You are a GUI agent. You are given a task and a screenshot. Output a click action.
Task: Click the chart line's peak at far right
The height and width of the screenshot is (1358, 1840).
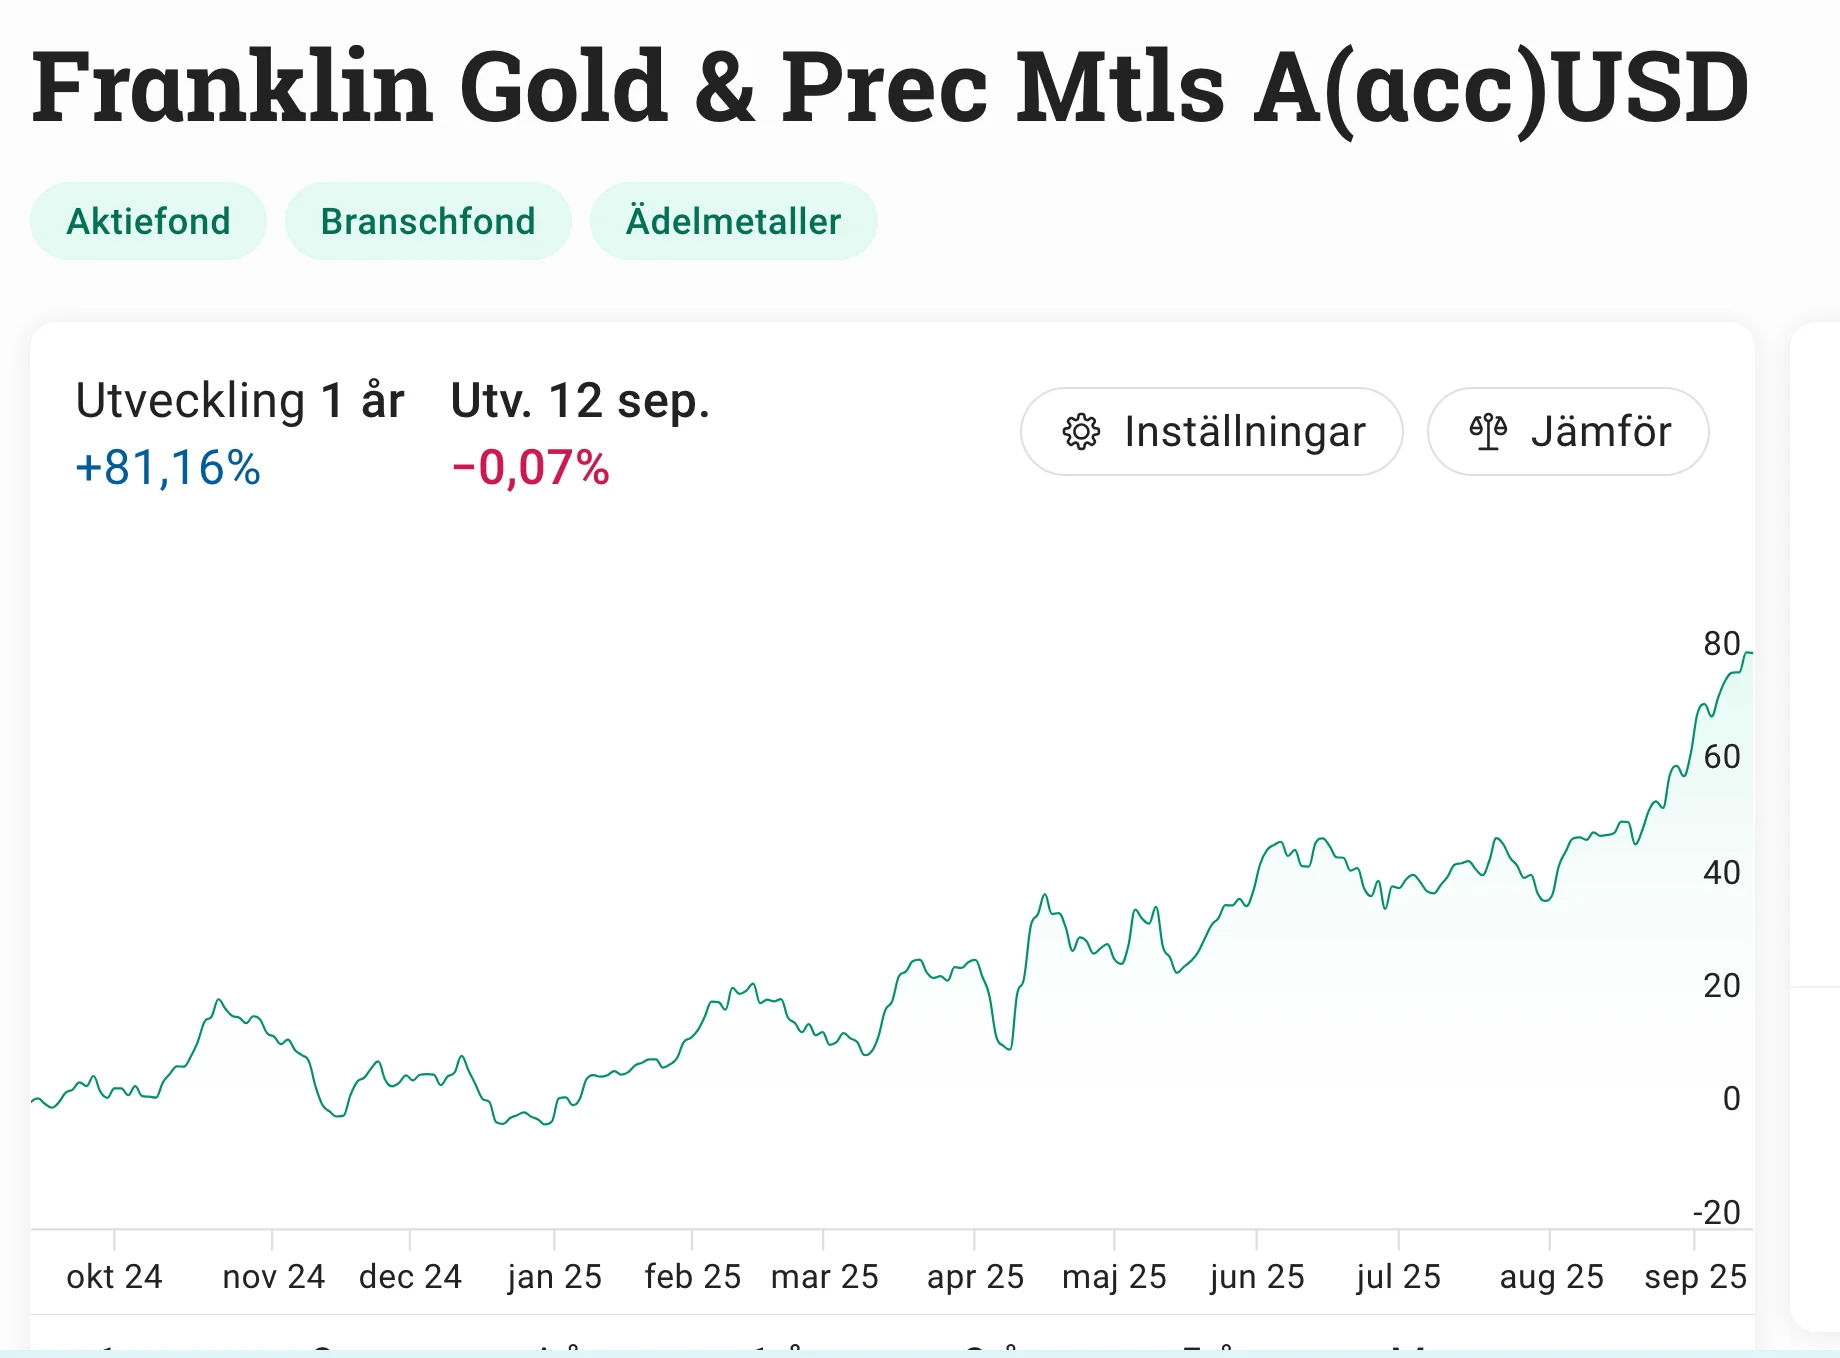tap(1747, 653)
